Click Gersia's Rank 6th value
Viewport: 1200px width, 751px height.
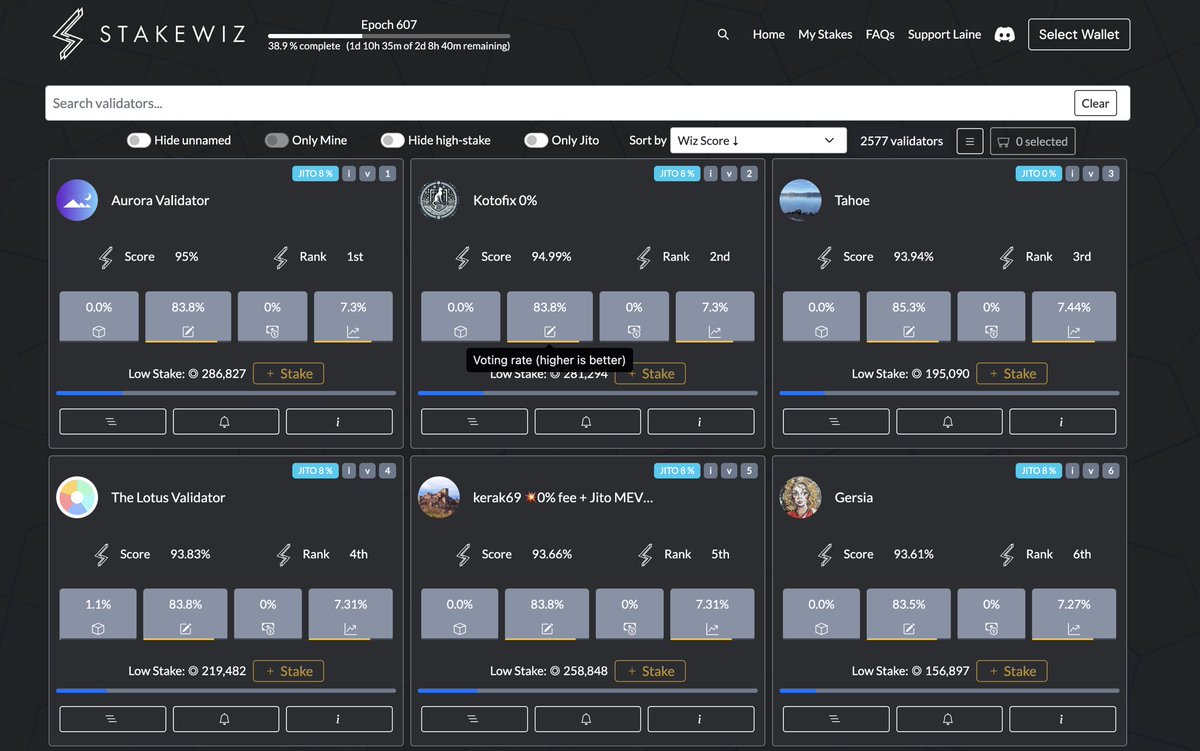pyautogui.click(x=1082, y=554)
